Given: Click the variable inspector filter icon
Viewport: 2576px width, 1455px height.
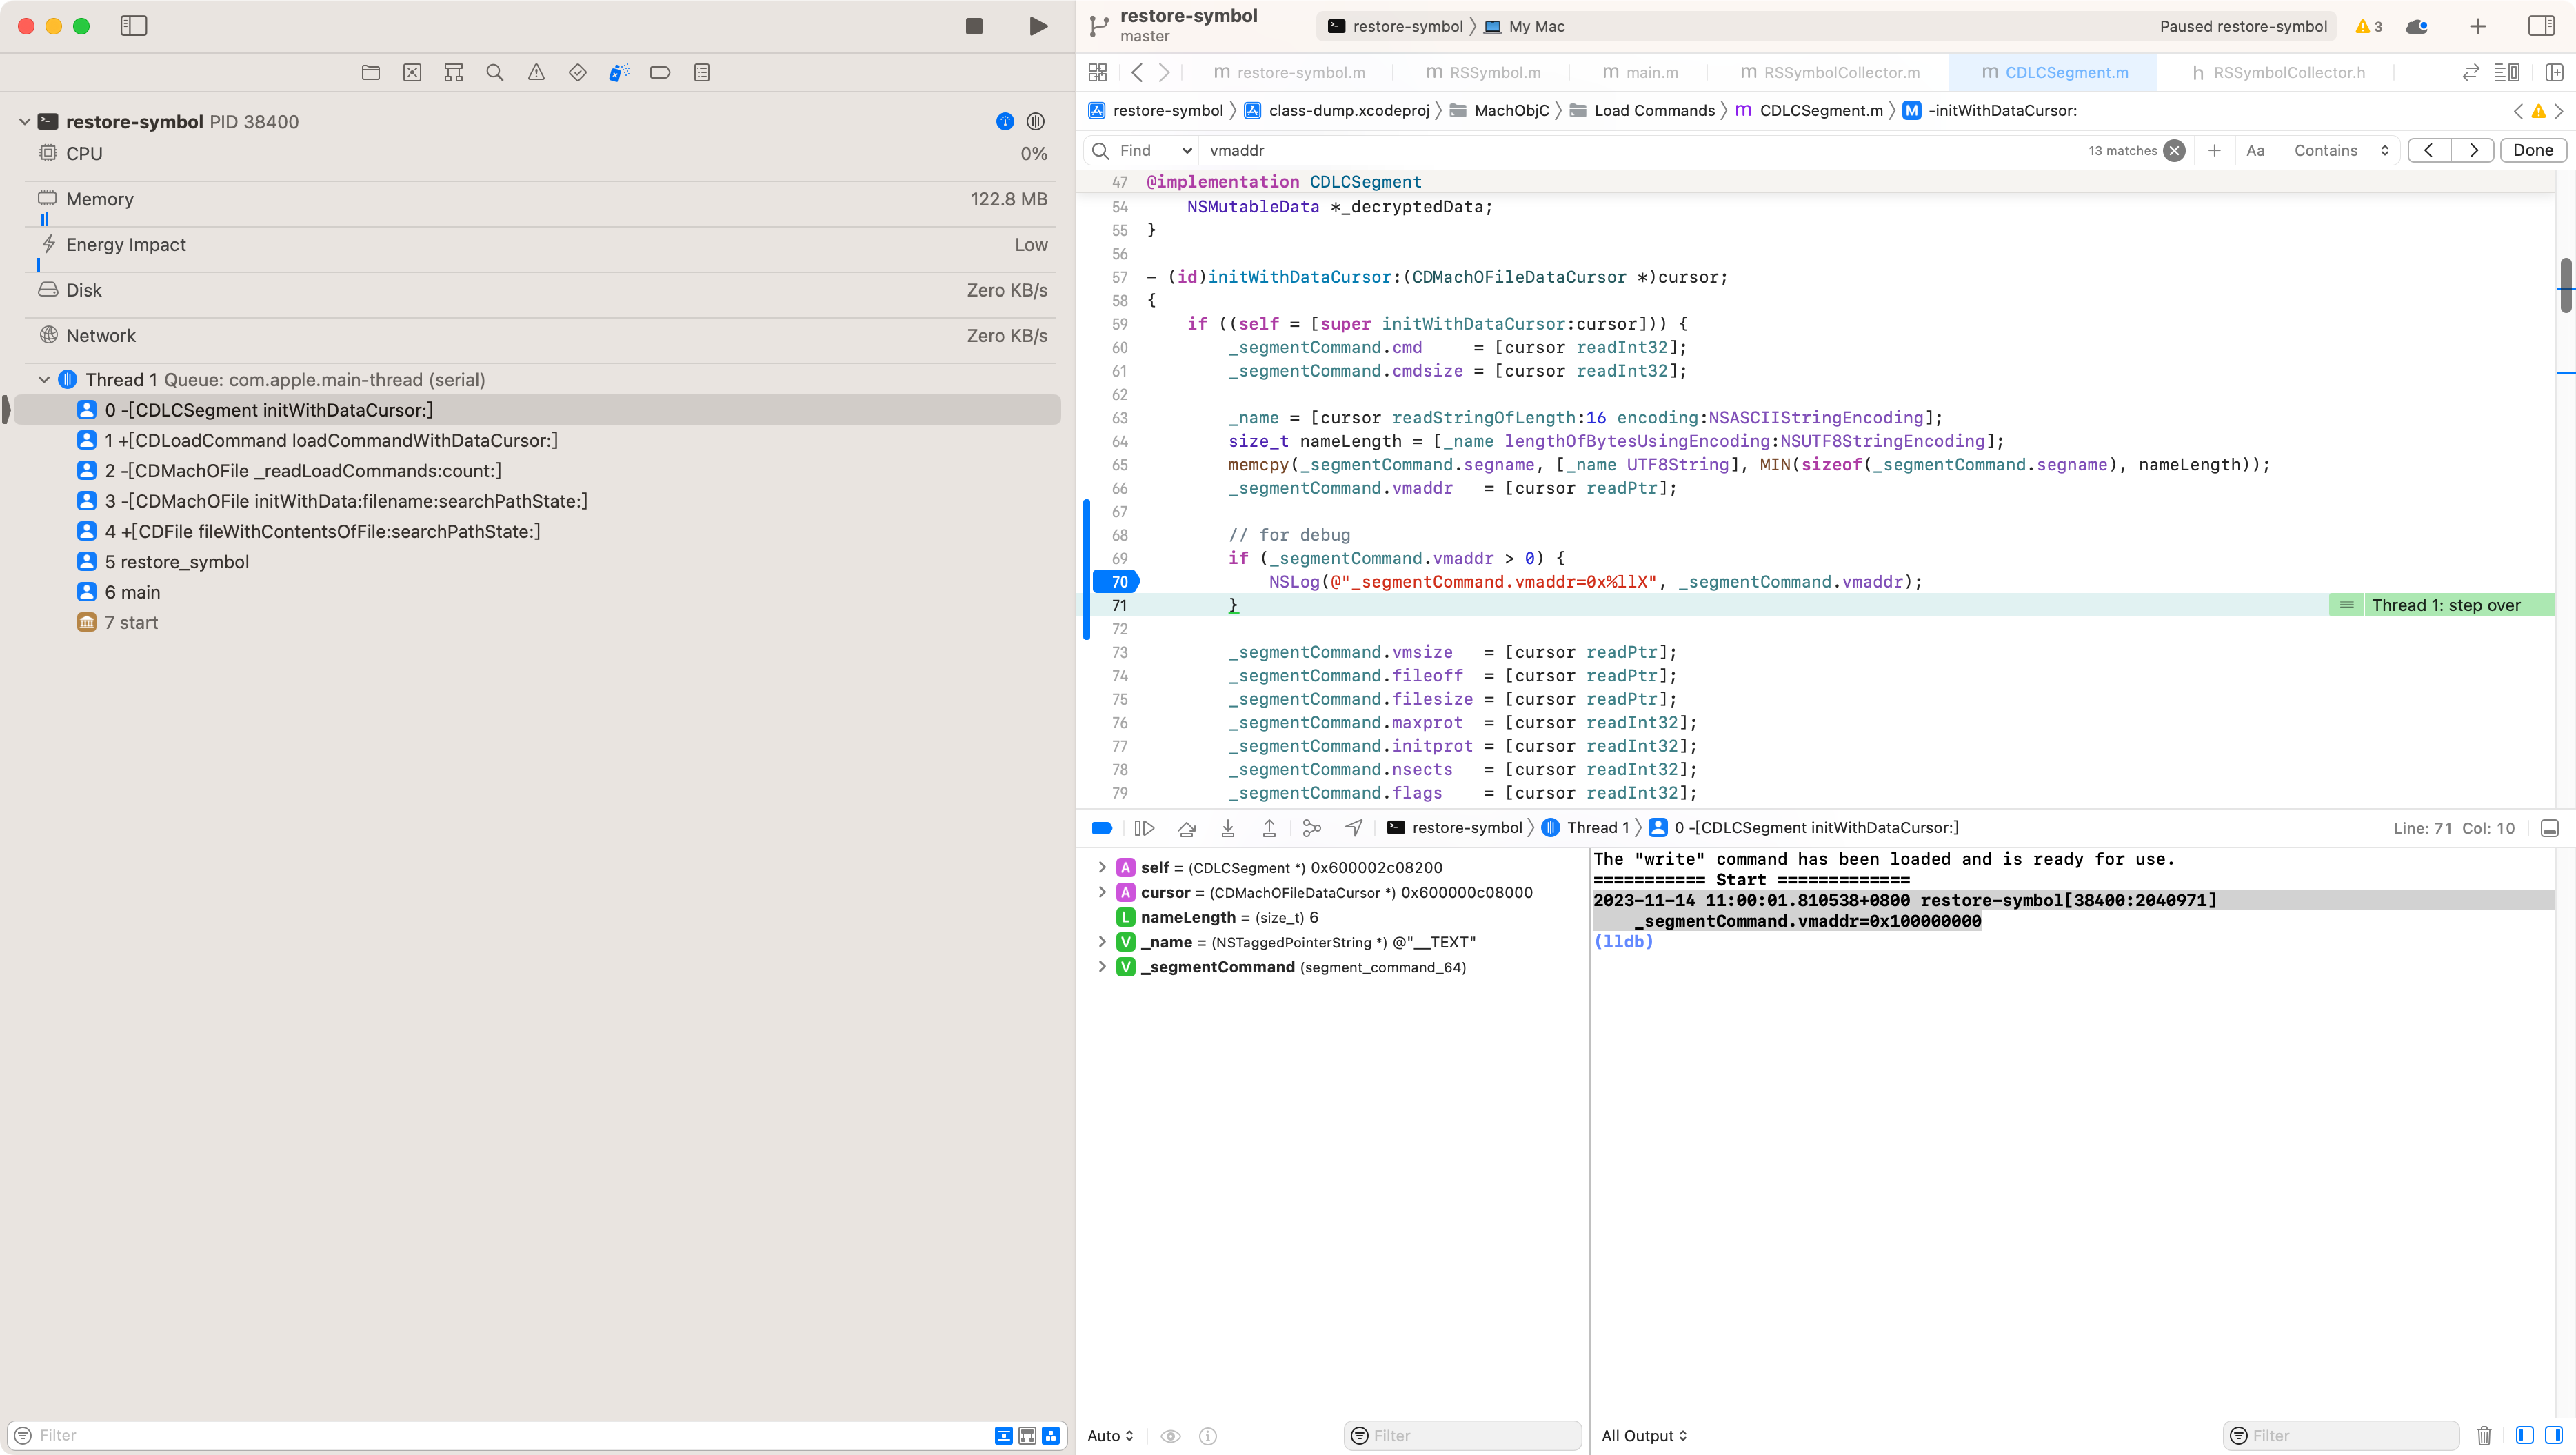Looking at the screenshot, I should (x=1360, y=1436).
